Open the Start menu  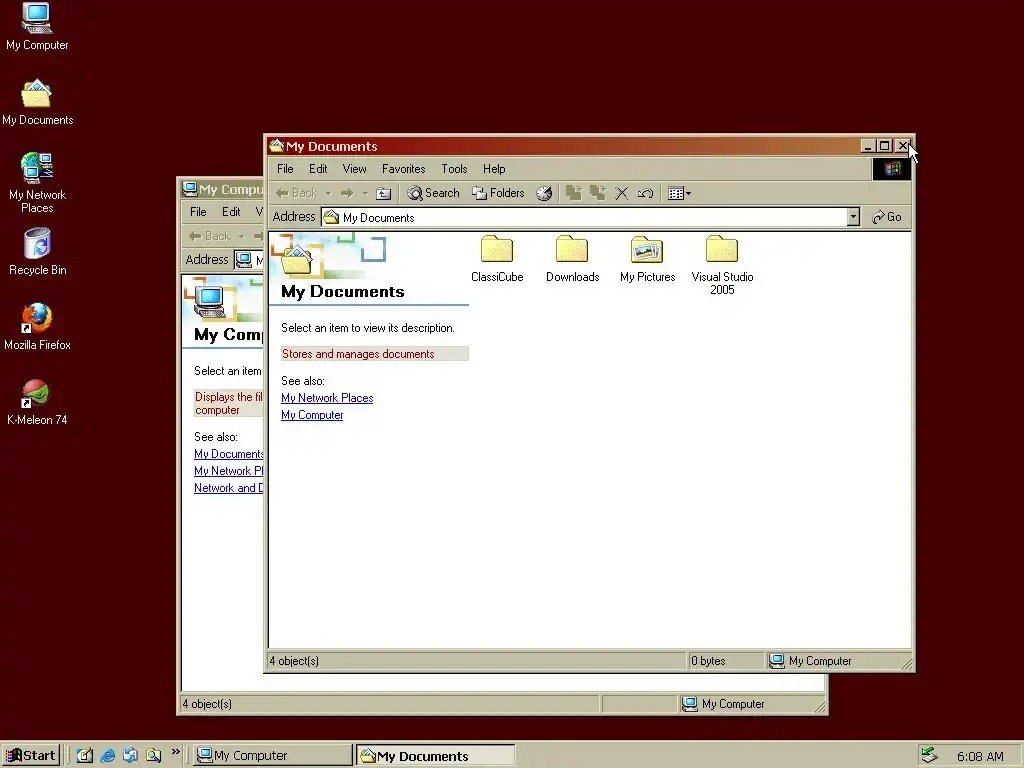coord(31,756)
